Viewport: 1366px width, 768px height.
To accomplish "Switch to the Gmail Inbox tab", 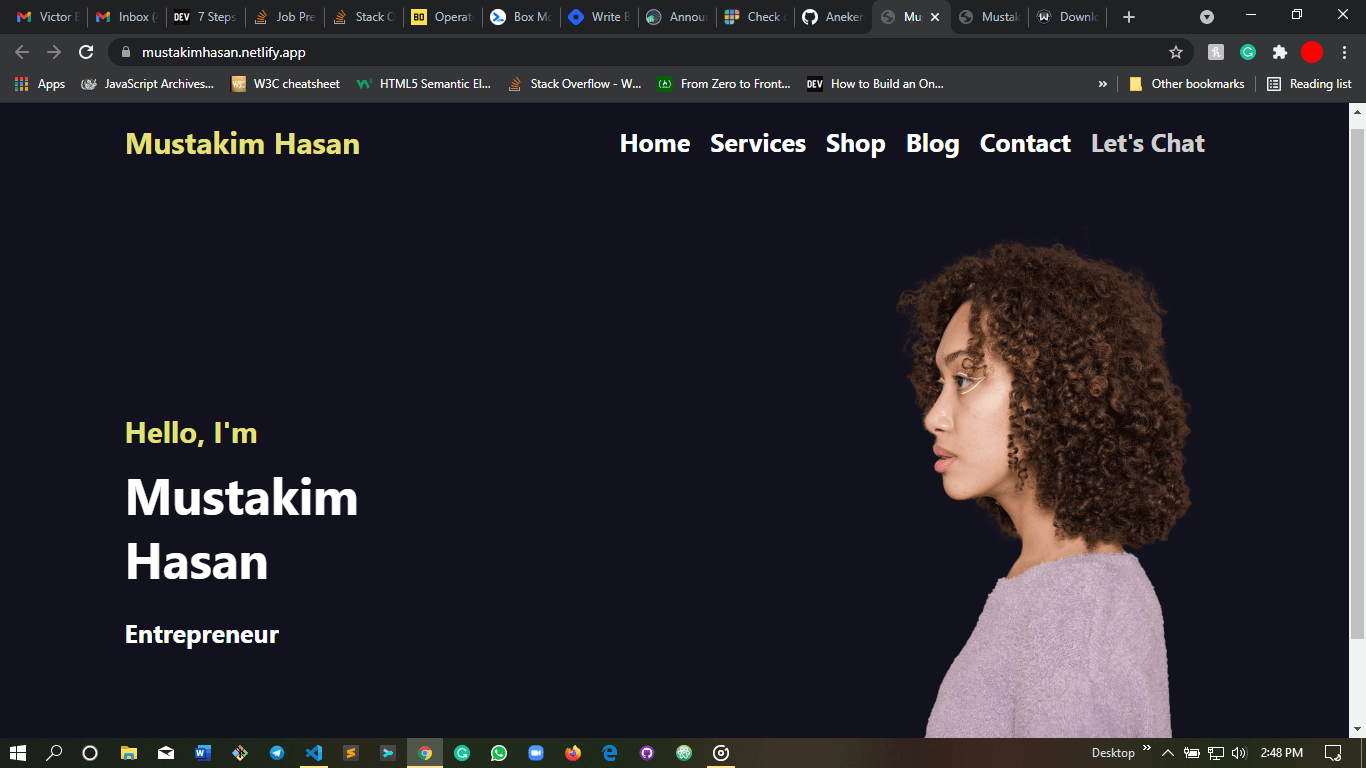I will [x=126, y=17].
